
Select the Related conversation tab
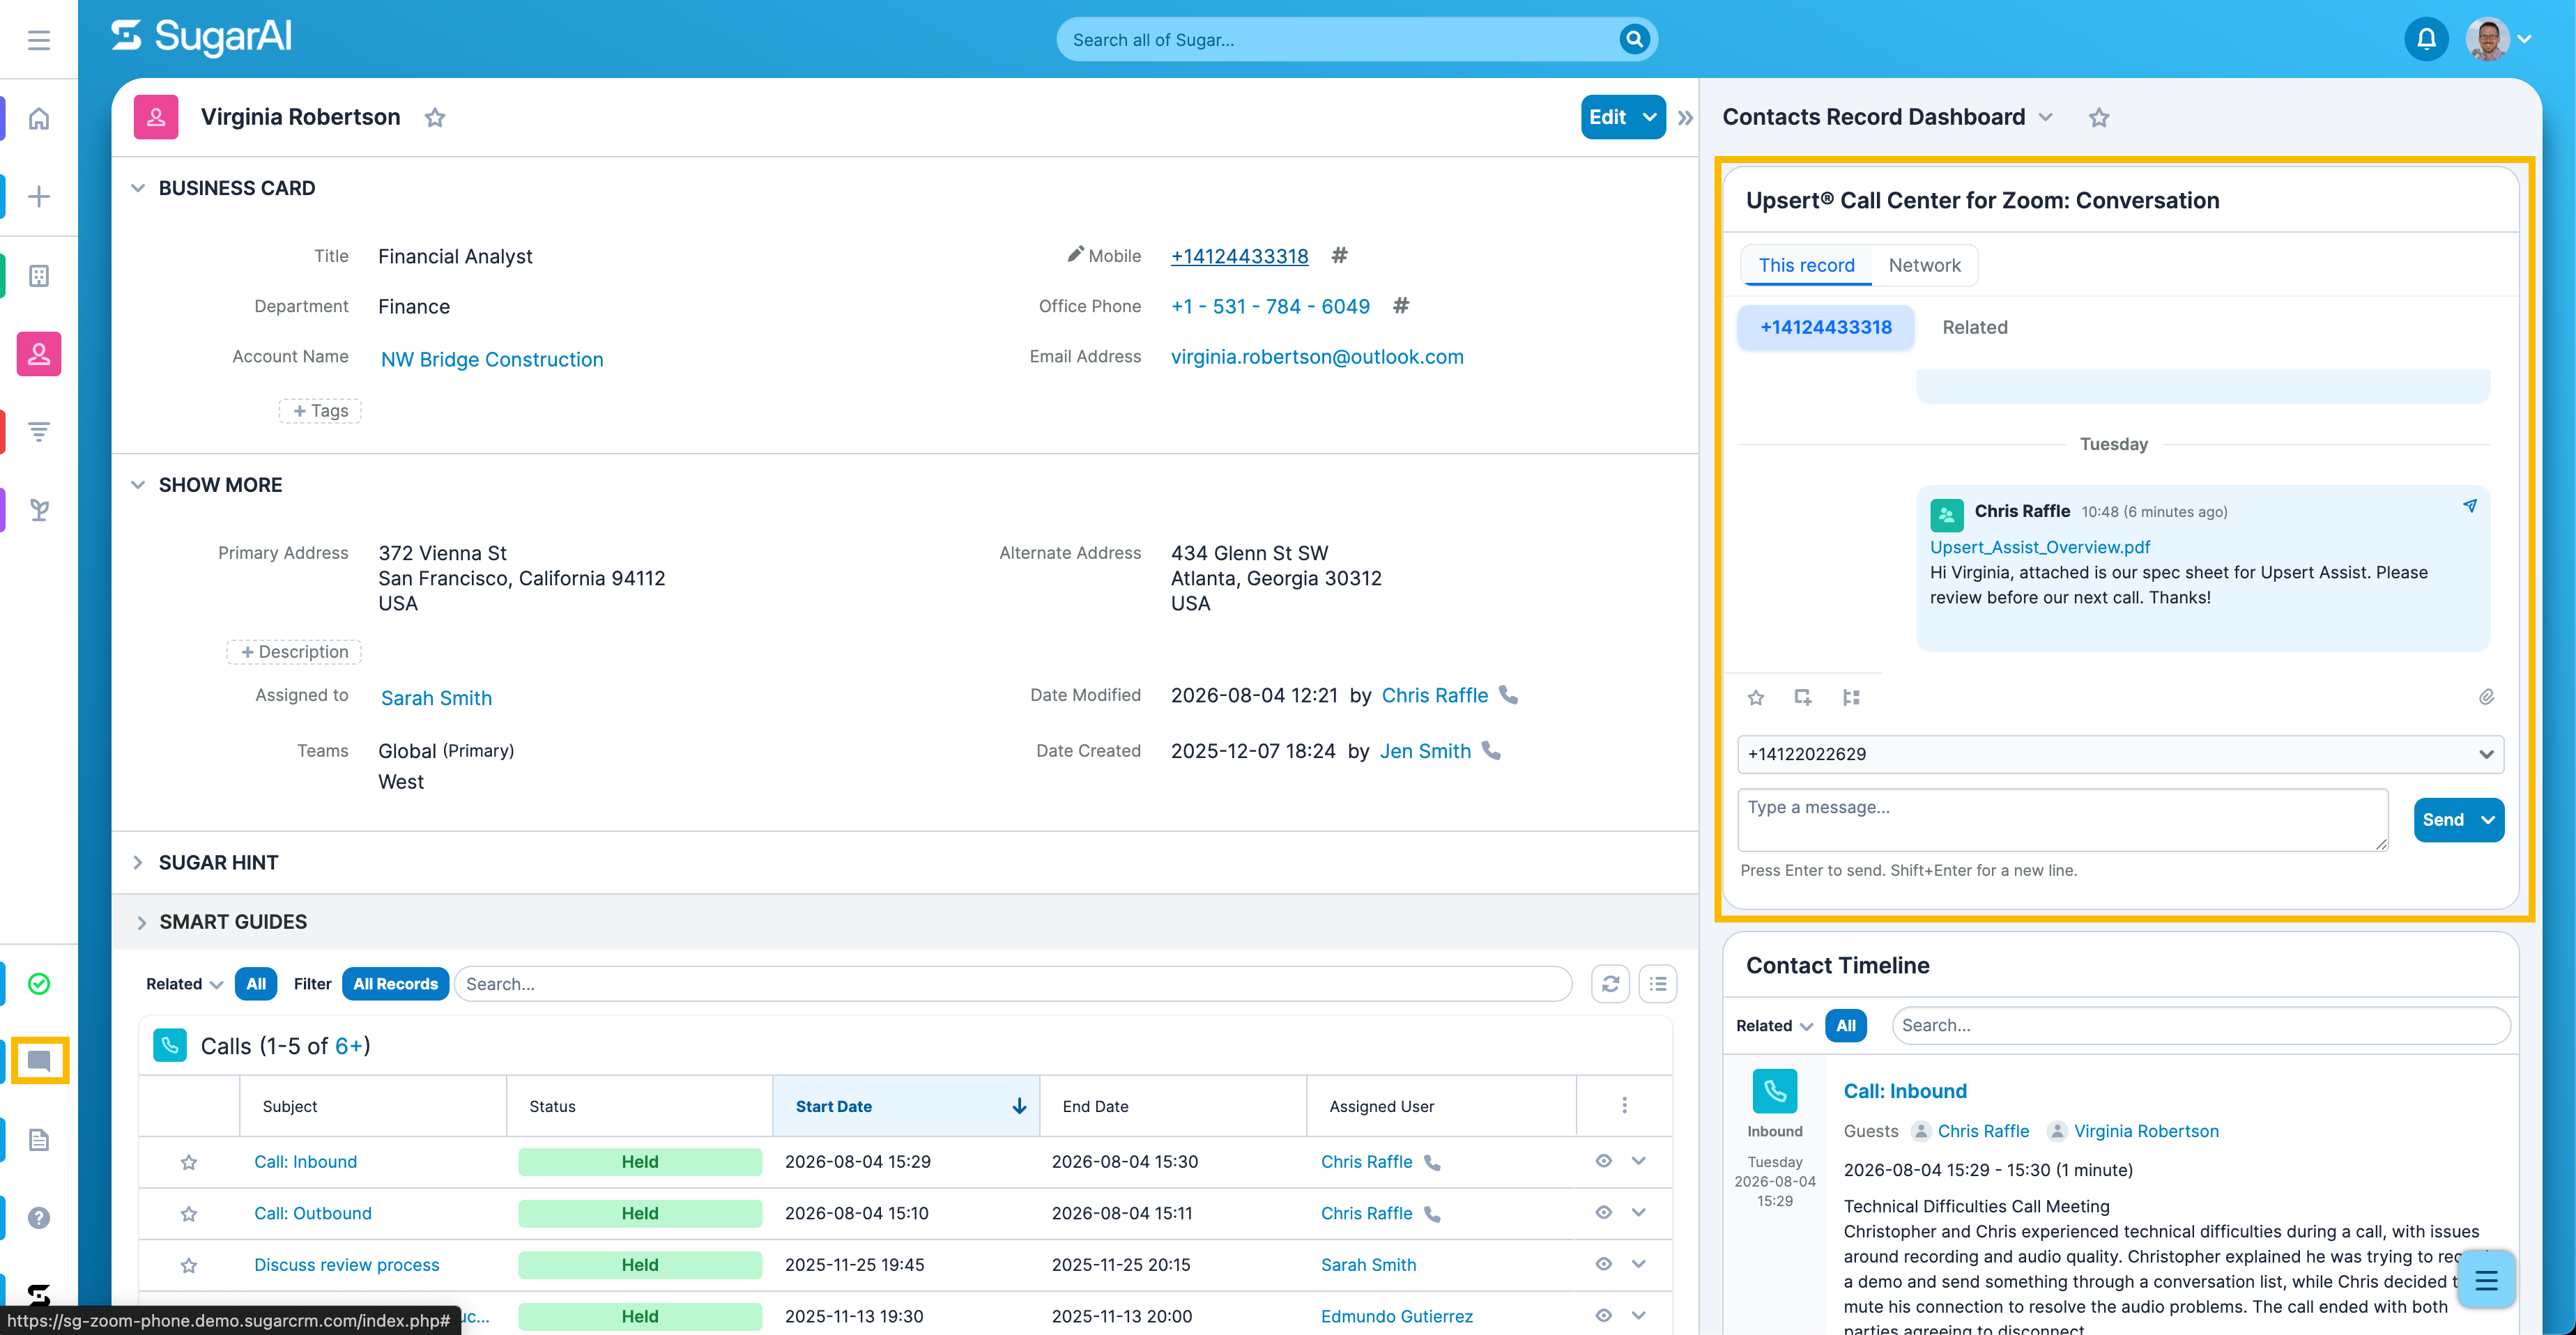pyautogui.click(x=1974, y=327)
